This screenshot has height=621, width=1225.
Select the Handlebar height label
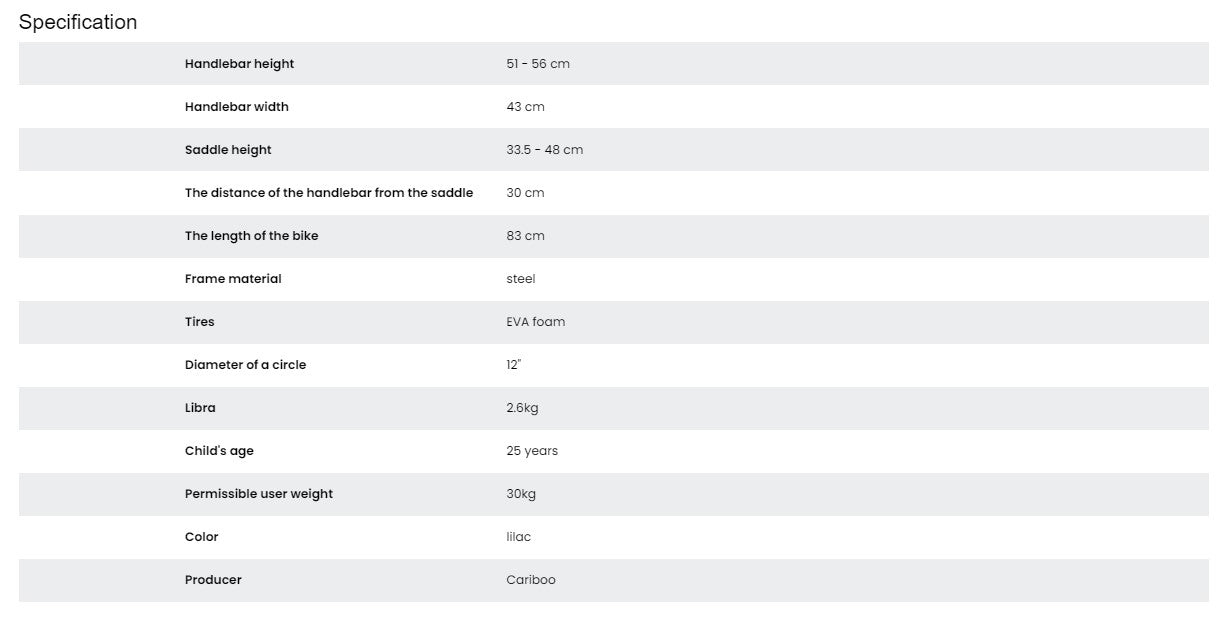(239, 64)
